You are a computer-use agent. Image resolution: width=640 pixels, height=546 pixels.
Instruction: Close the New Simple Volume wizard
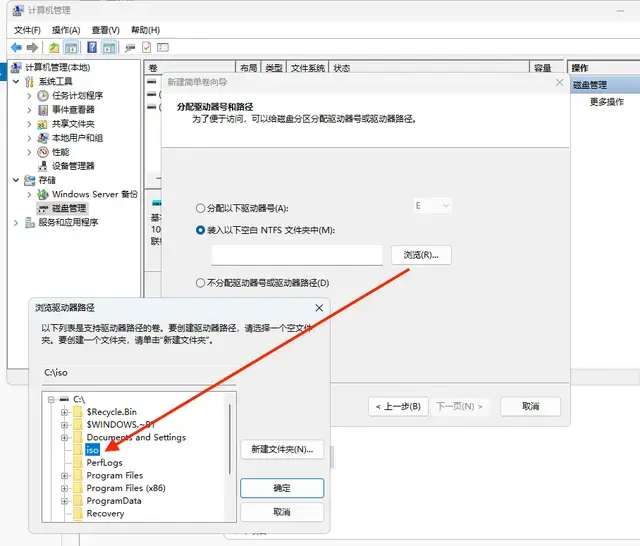pyautogui.click(x=560, y=83)
